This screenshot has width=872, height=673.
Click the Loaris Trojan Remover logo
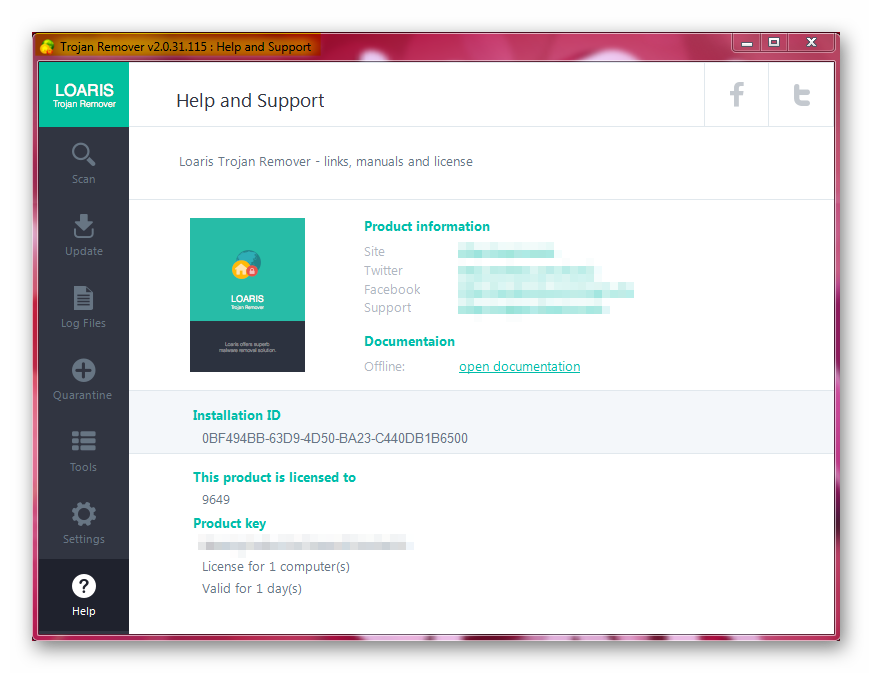tap(84, 95)
